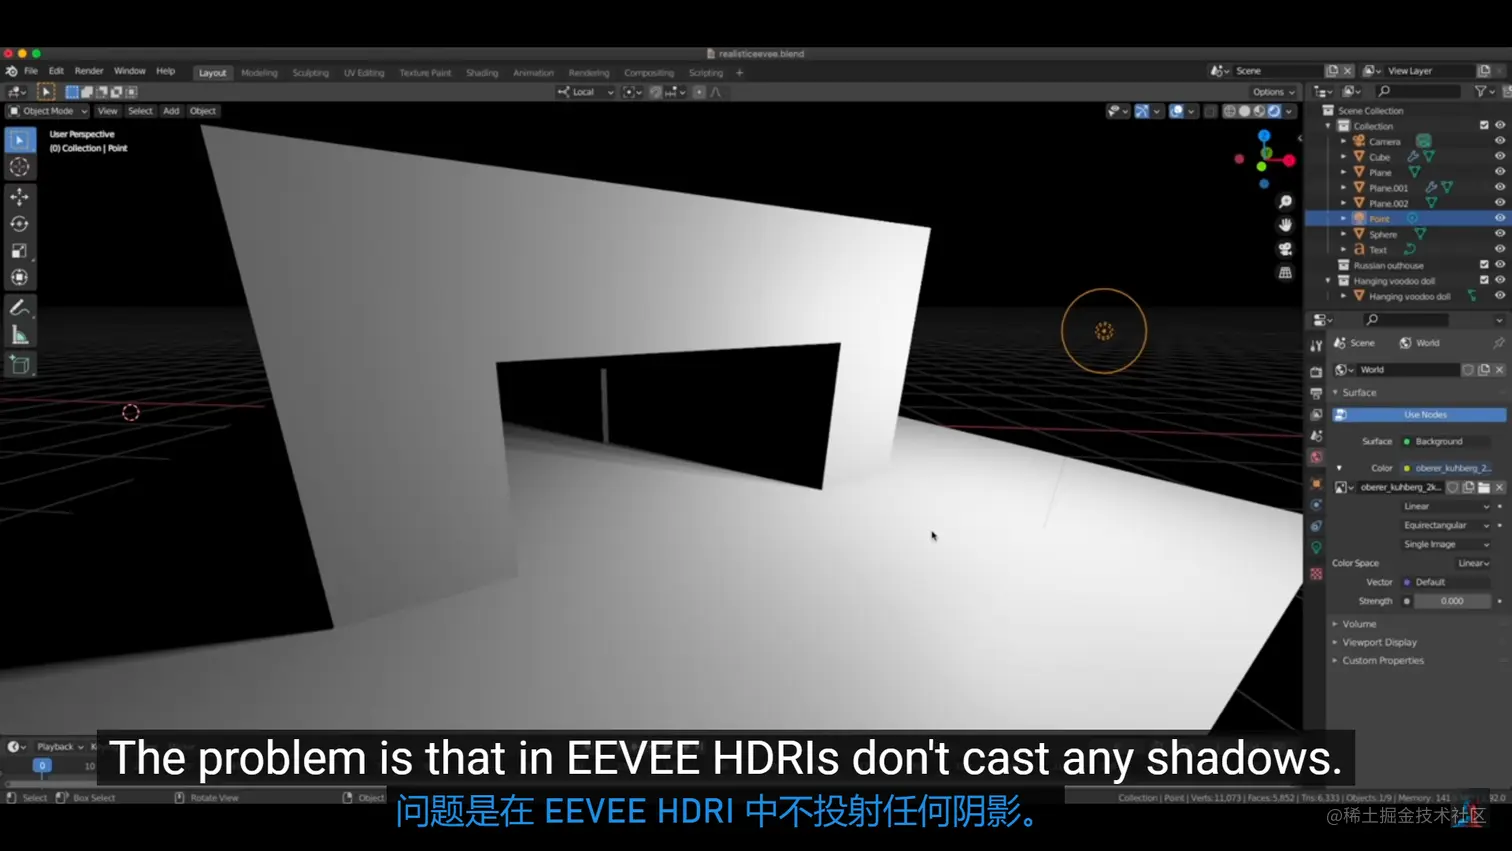Viewport: 1512px width, 851px height.
Task: Open the Render properties tab
Action: click(x=1316, y=371)
